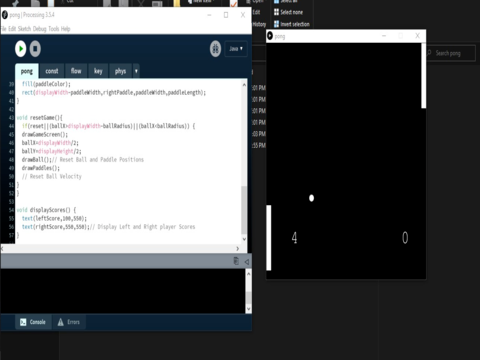The height and width of the screenshot is (360, 480).
Task: Close the pong game window
Action: [417, 36]
